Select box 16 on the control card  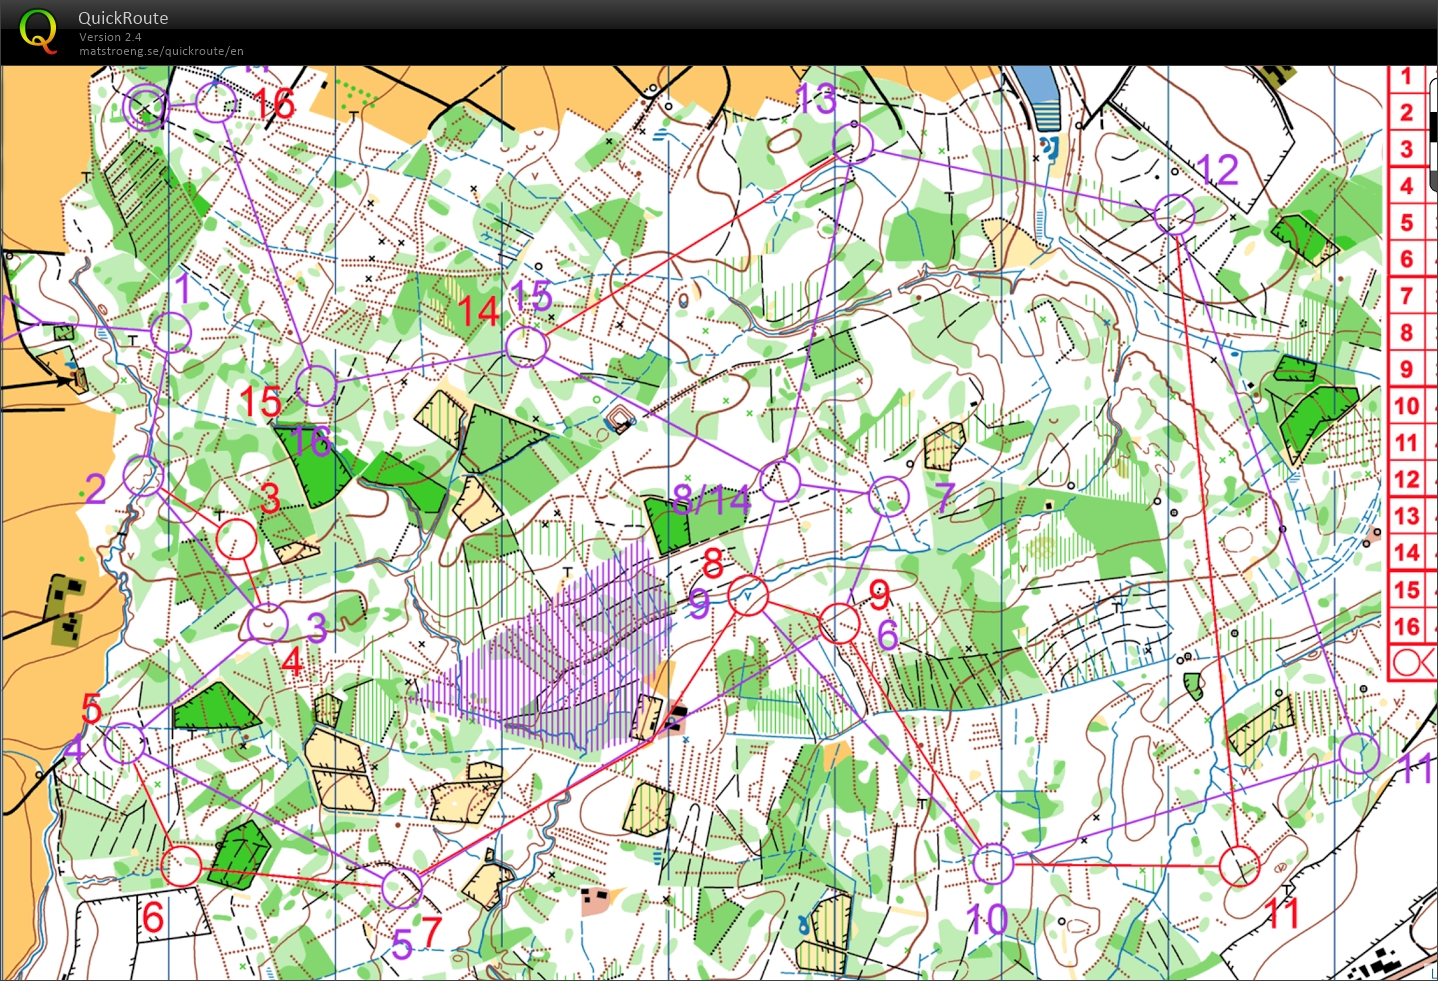(x=1407, y=626)
